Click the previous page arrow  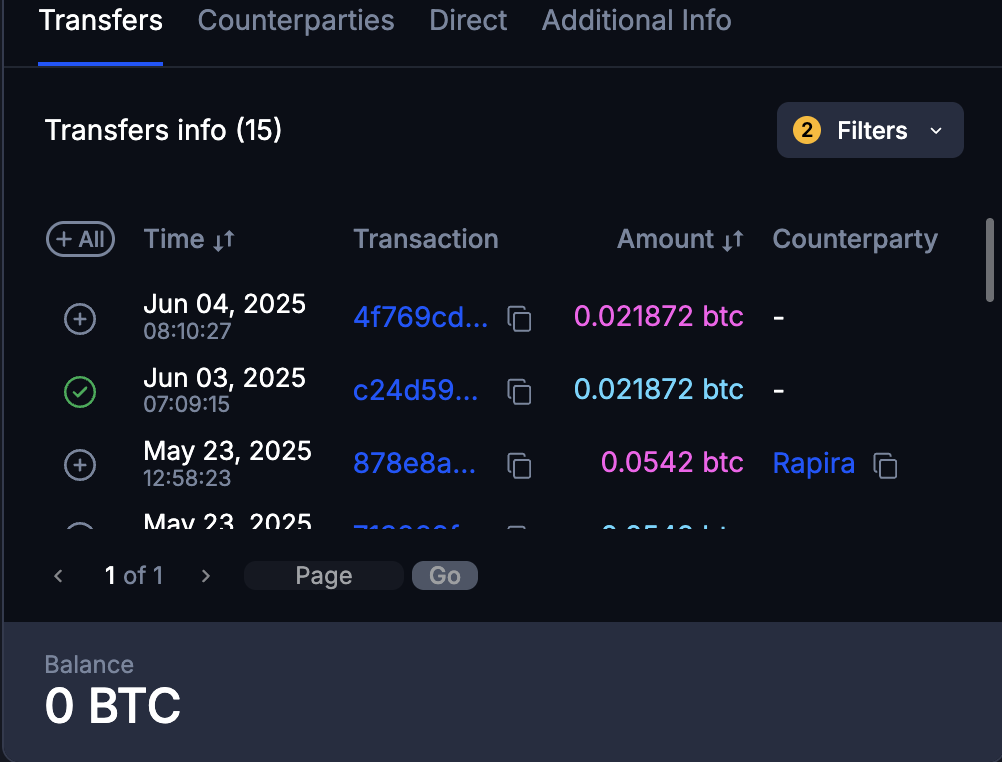[58, 575]
